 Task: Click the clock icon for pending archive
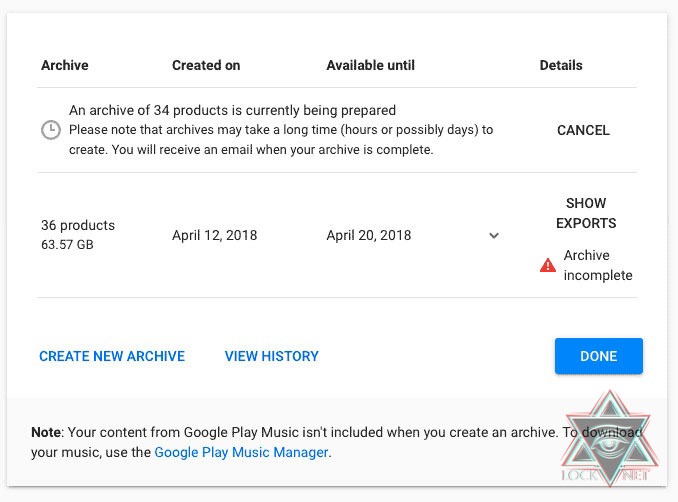click(x=50, y=130)
